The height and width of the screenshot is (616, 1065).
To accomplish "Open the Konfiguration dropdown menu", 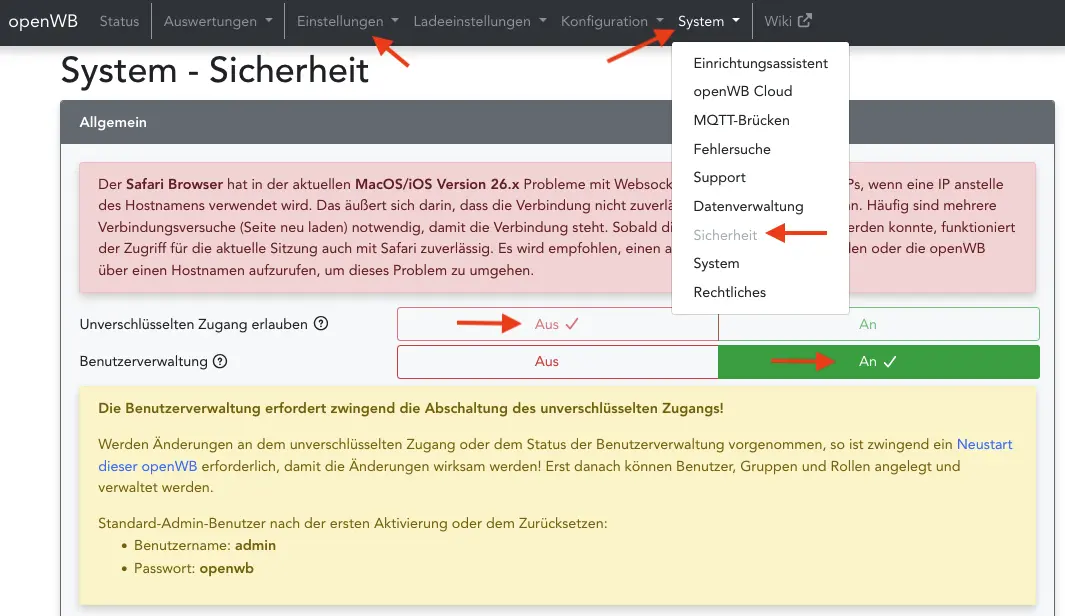I will point(612,21).
